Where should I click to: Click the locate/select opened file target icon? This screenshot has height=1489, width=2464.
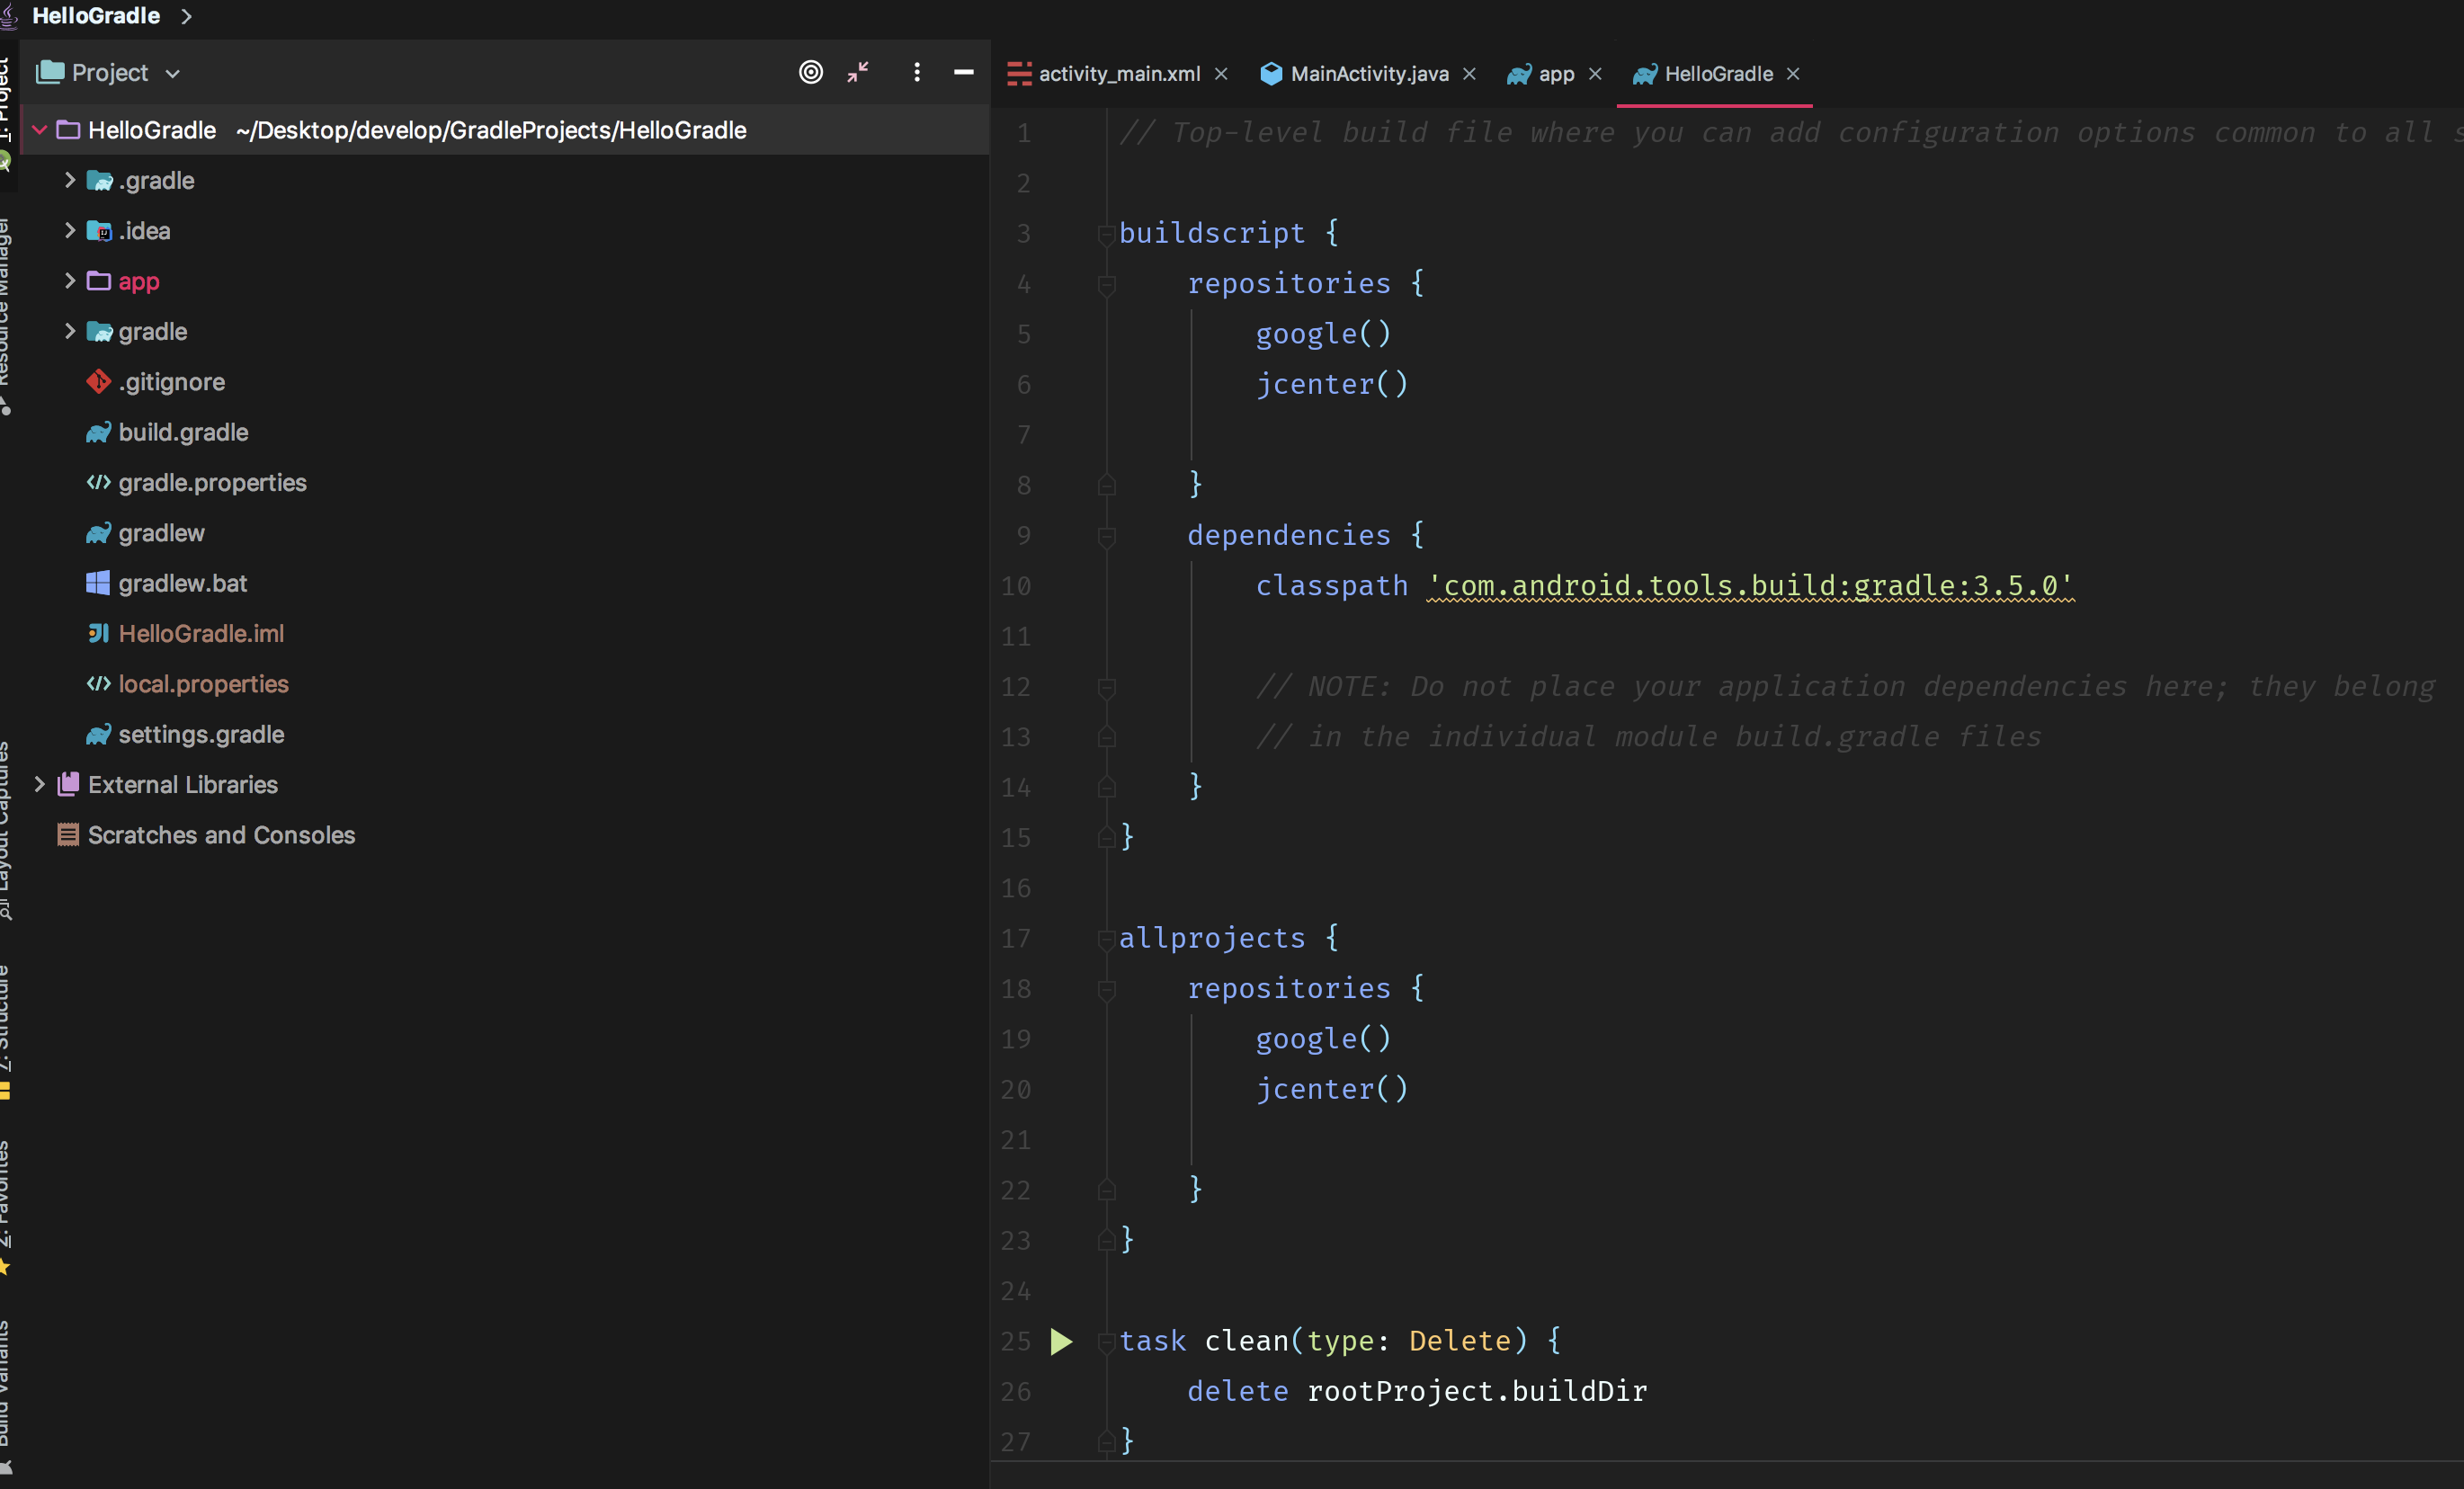point(810,72)
